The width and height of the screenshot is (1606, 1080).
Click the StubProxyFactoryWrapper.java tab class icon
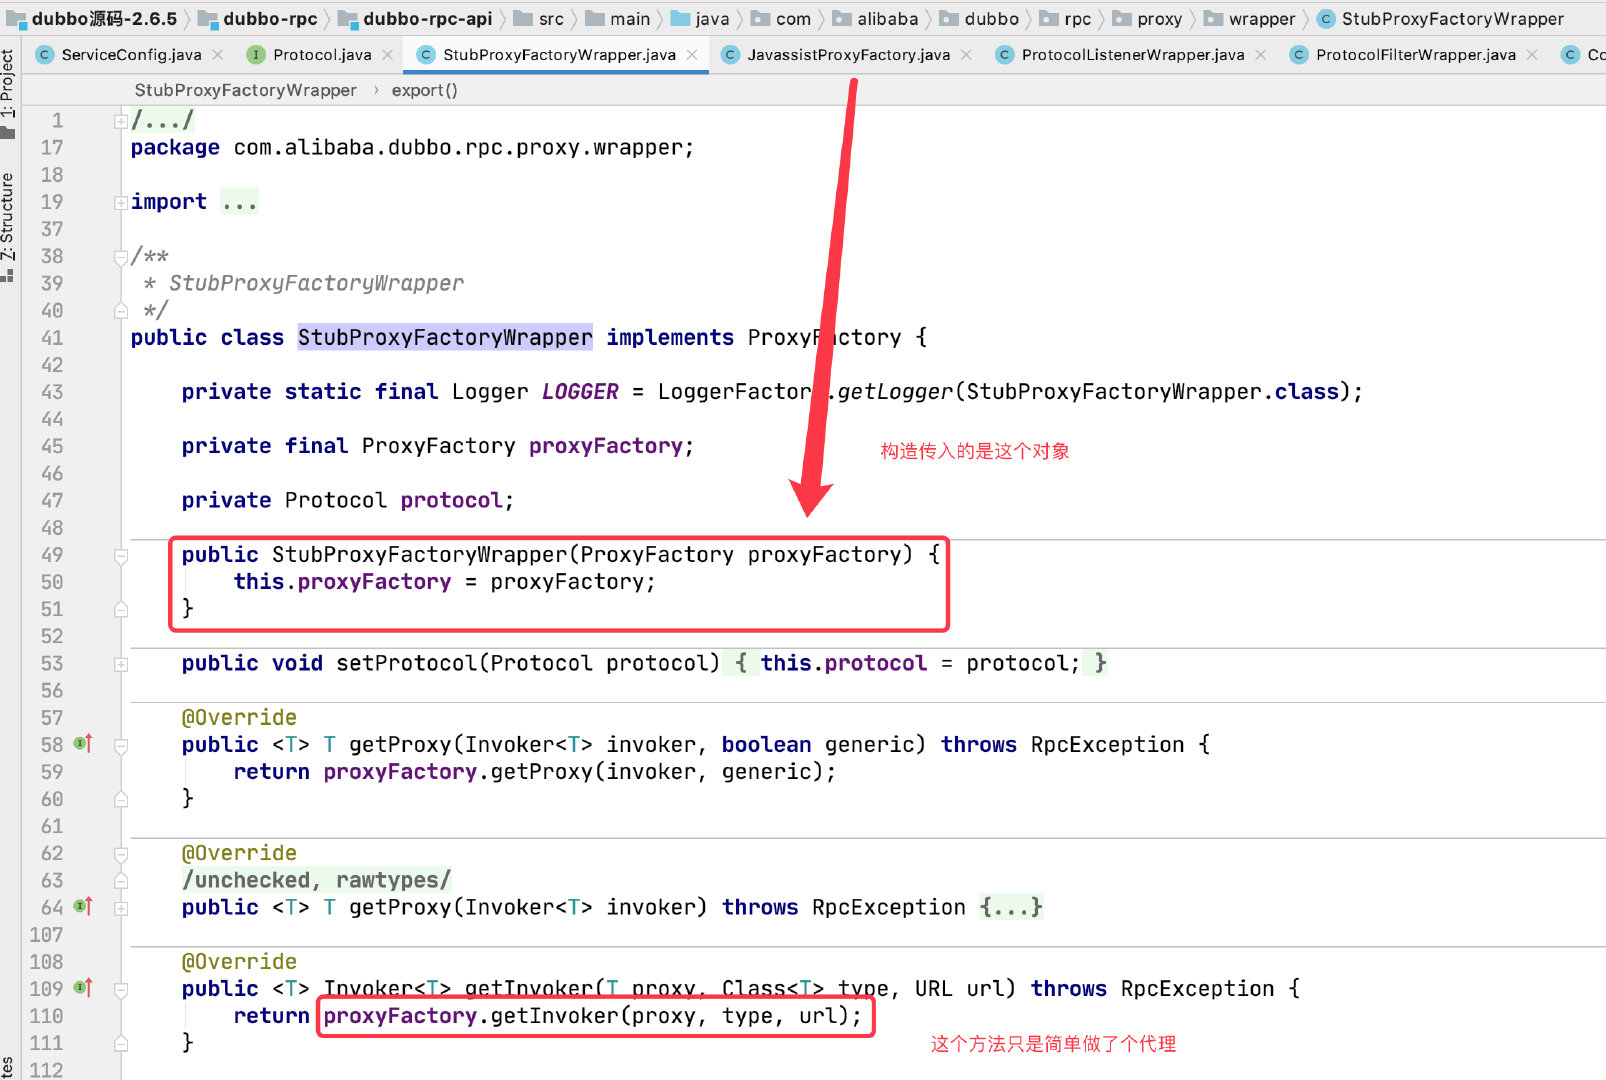(426, 55)
